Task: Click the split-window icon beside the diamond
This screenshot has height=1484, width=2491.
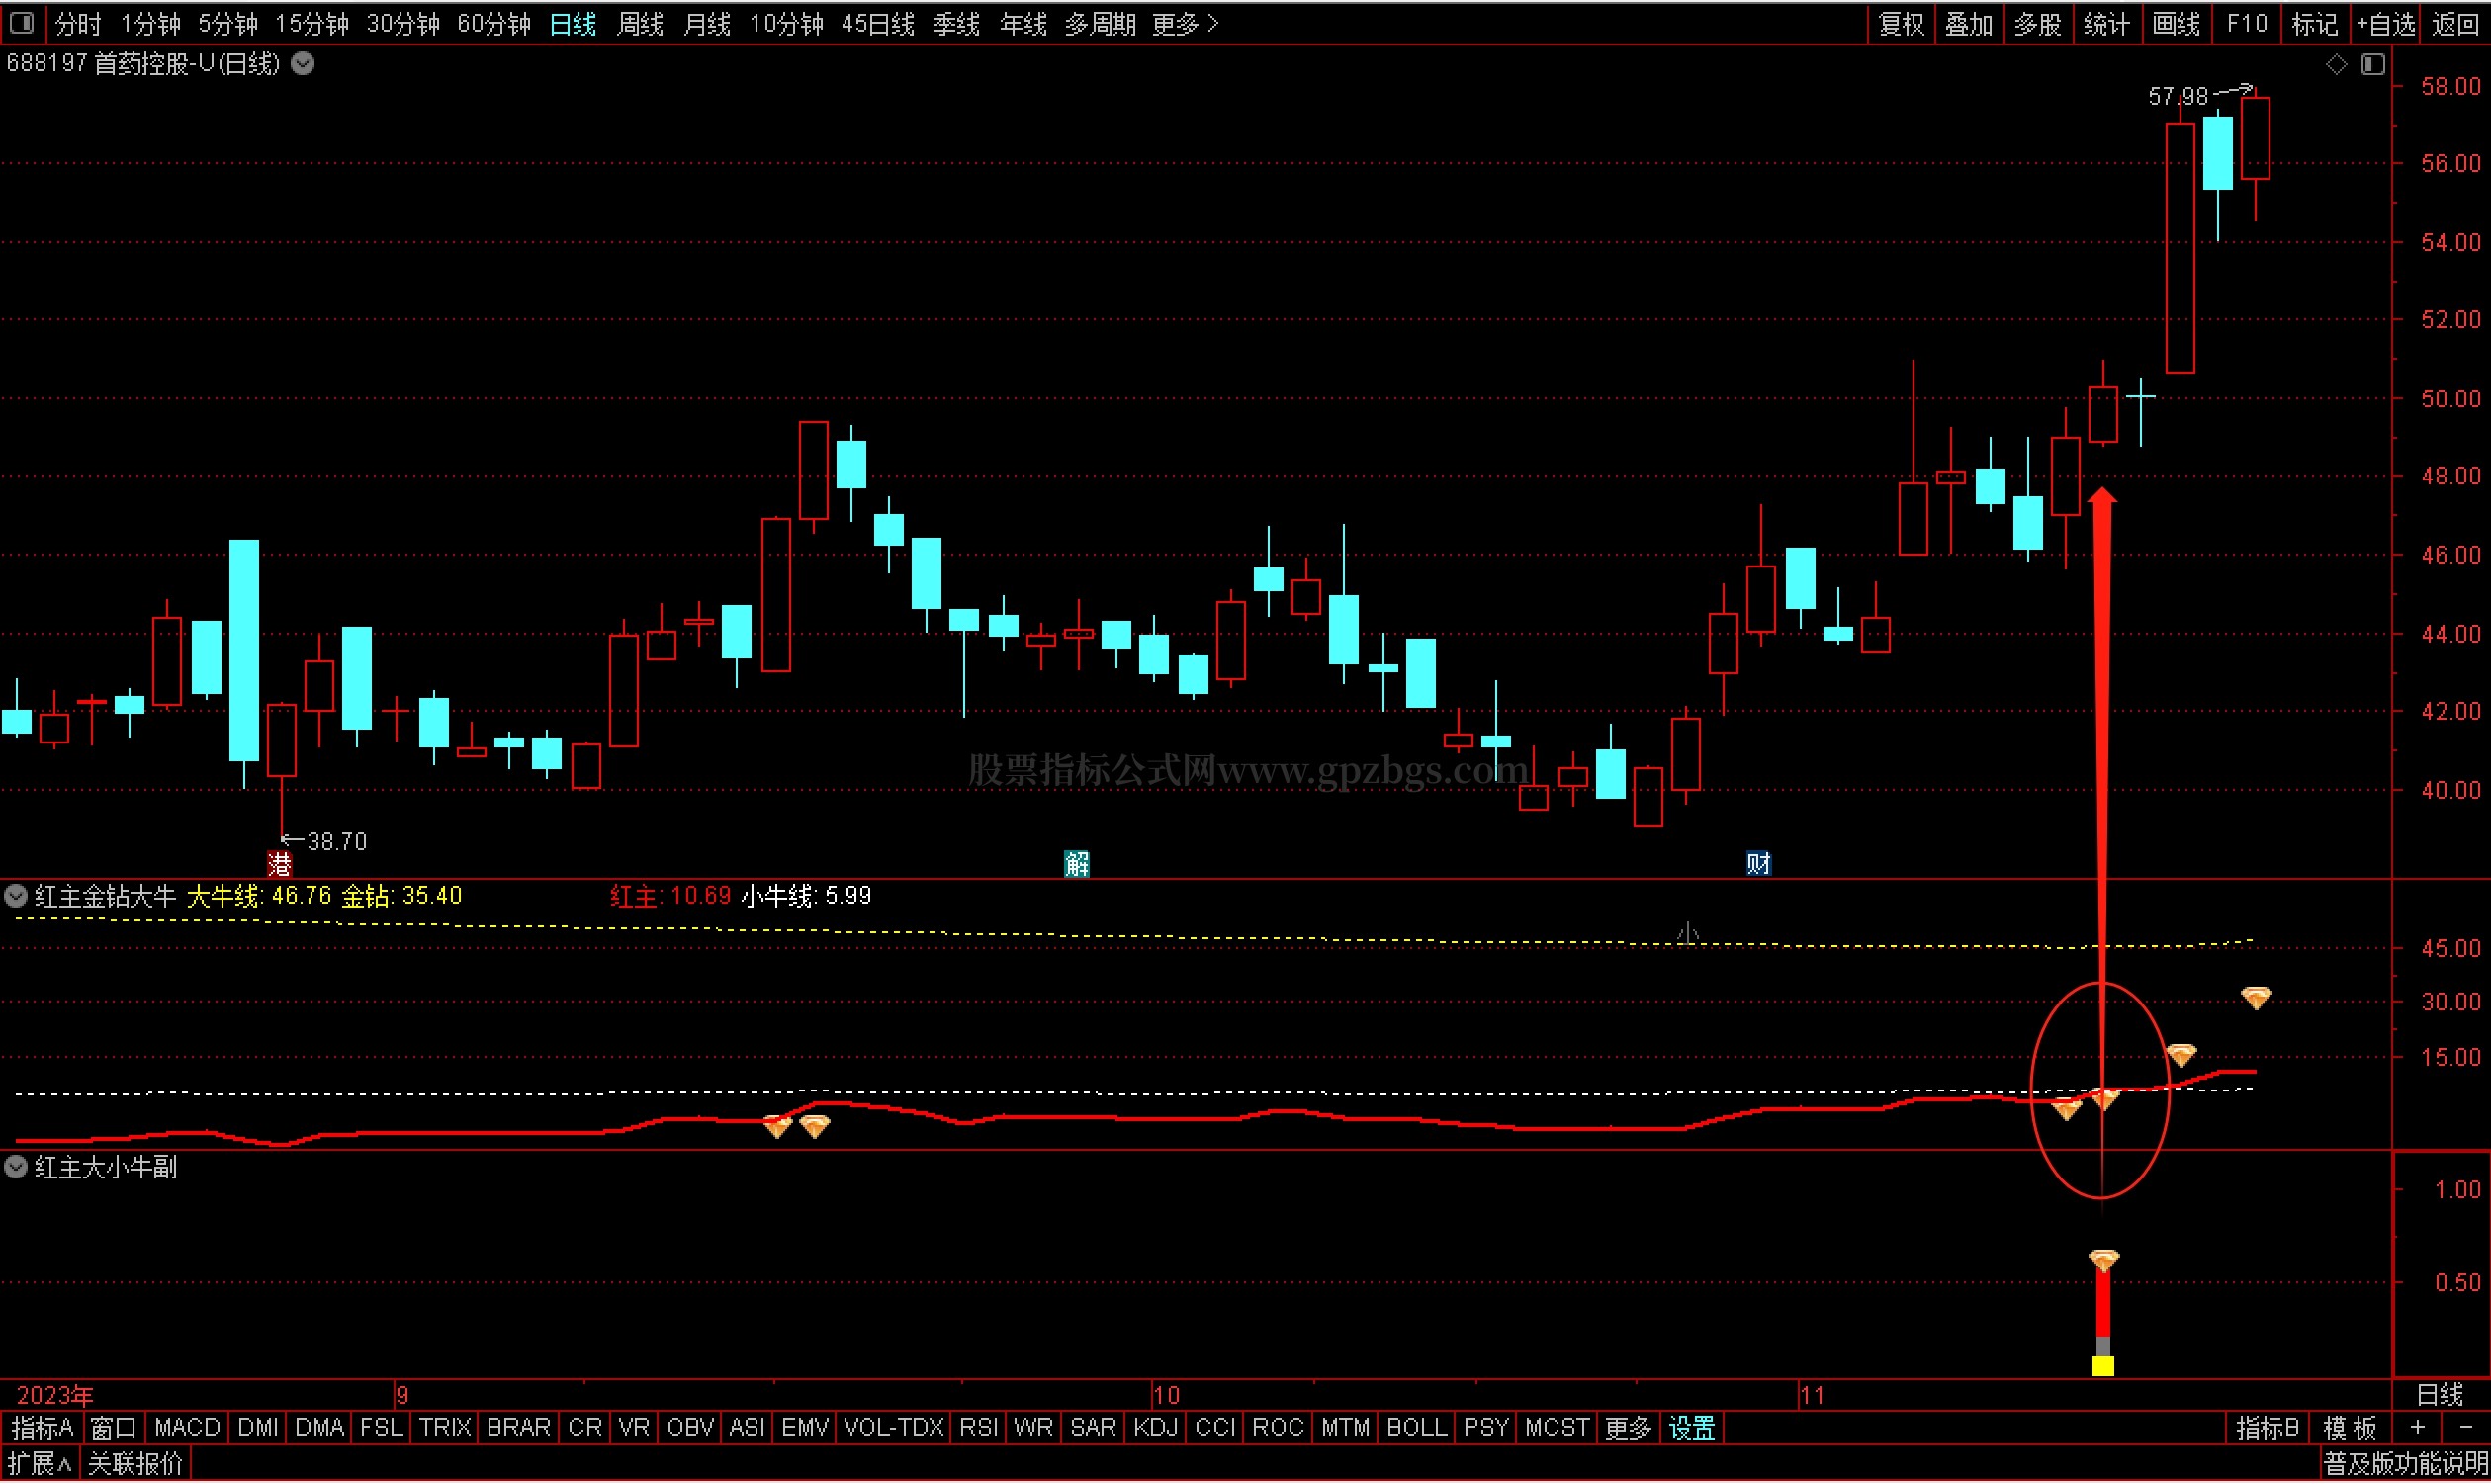Action: pos(2374,65)
